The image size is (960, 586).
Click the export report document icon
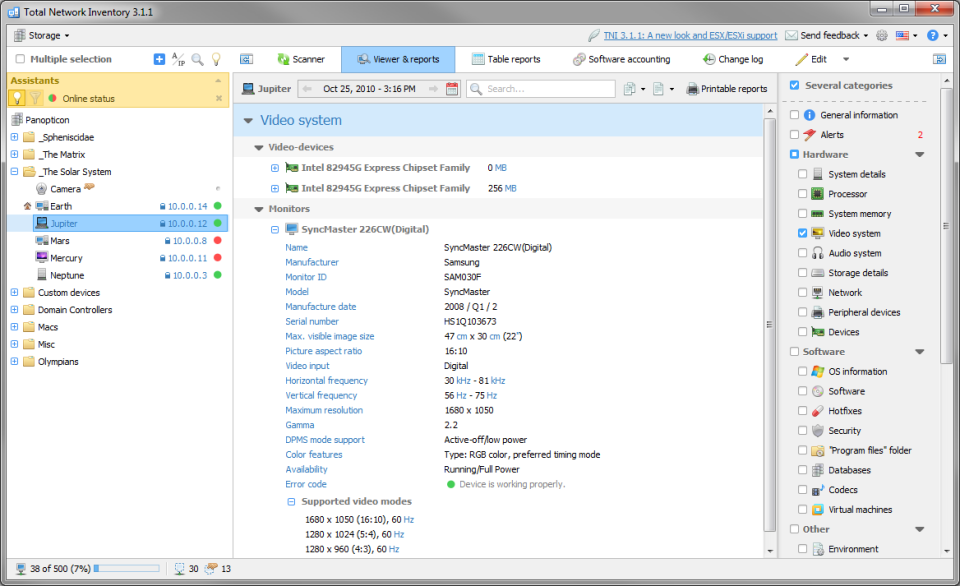click(658, 89)
